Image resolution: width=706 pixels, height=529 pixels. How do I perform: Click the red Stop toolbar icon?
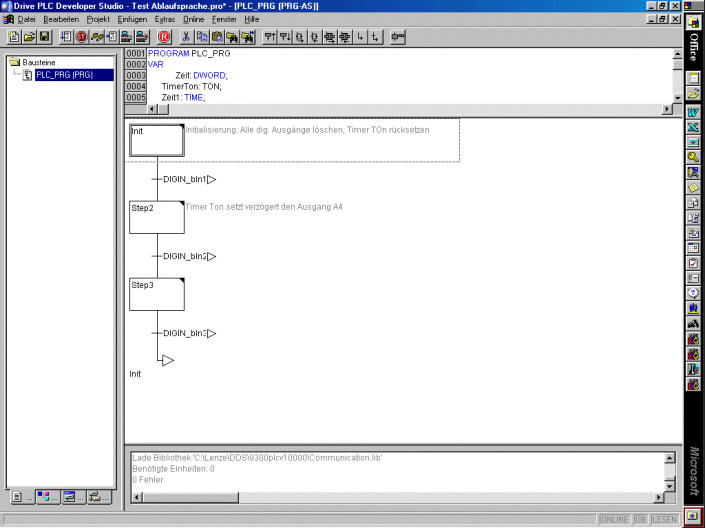click(81, 37)
